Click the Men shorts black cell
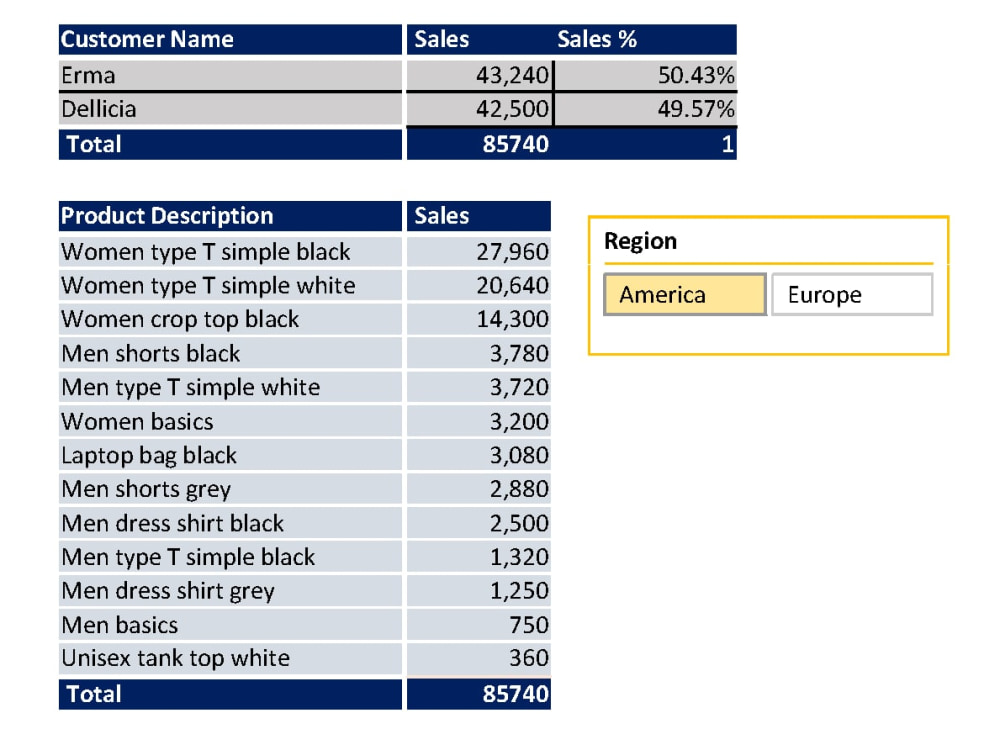Screen dimensions: 1000x750 (x=230, y=353)
